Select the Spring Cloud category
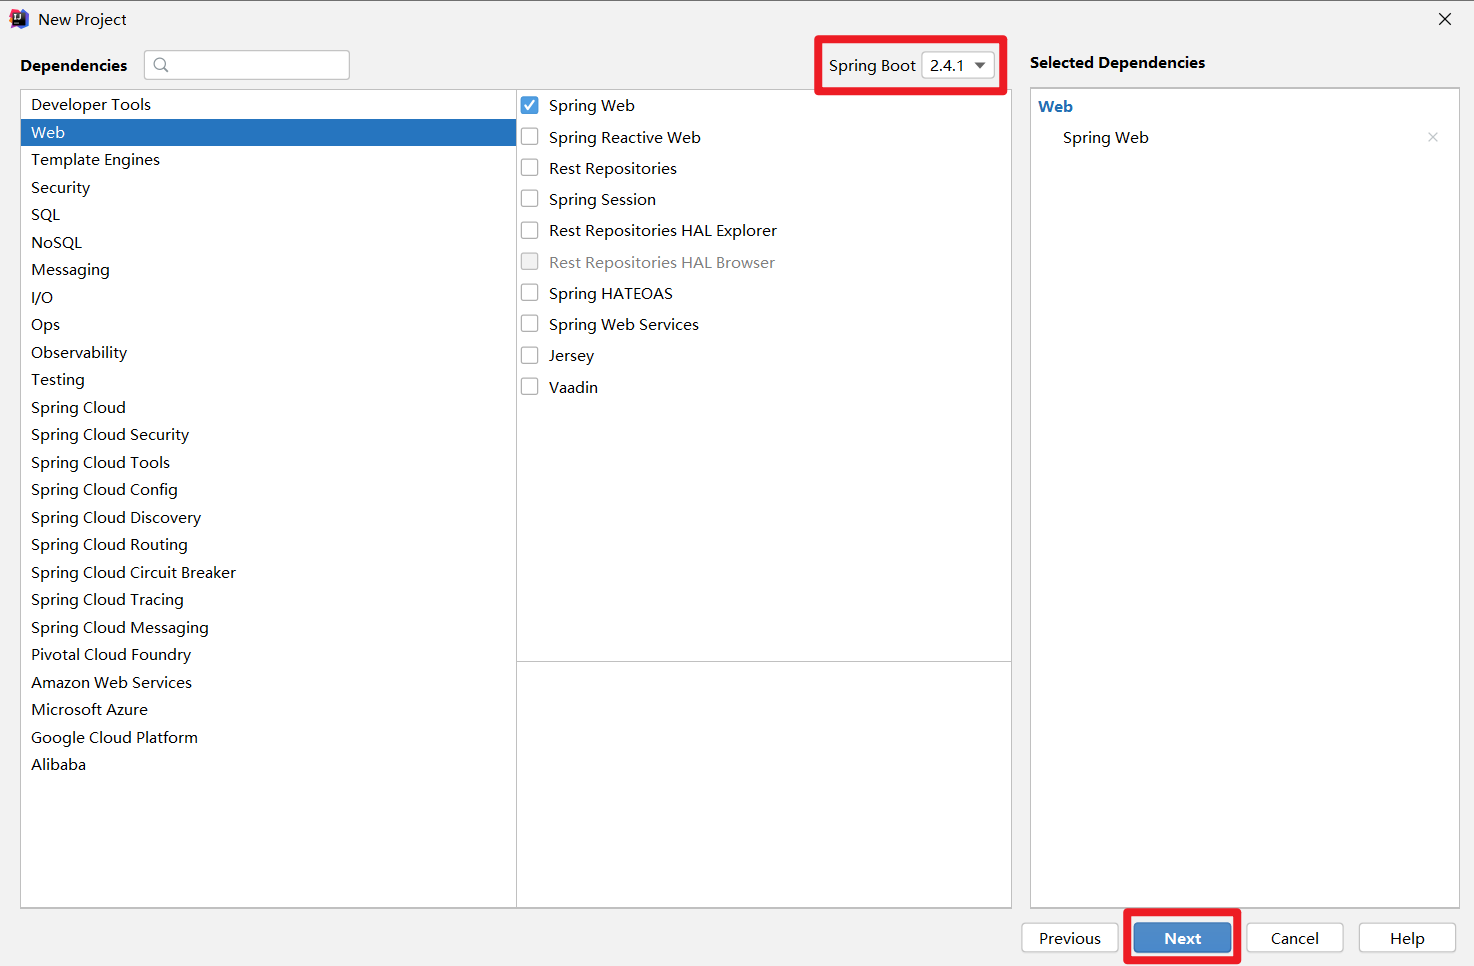The height and width of the screenshot is (966, 1474). click(x=268, y=407)
